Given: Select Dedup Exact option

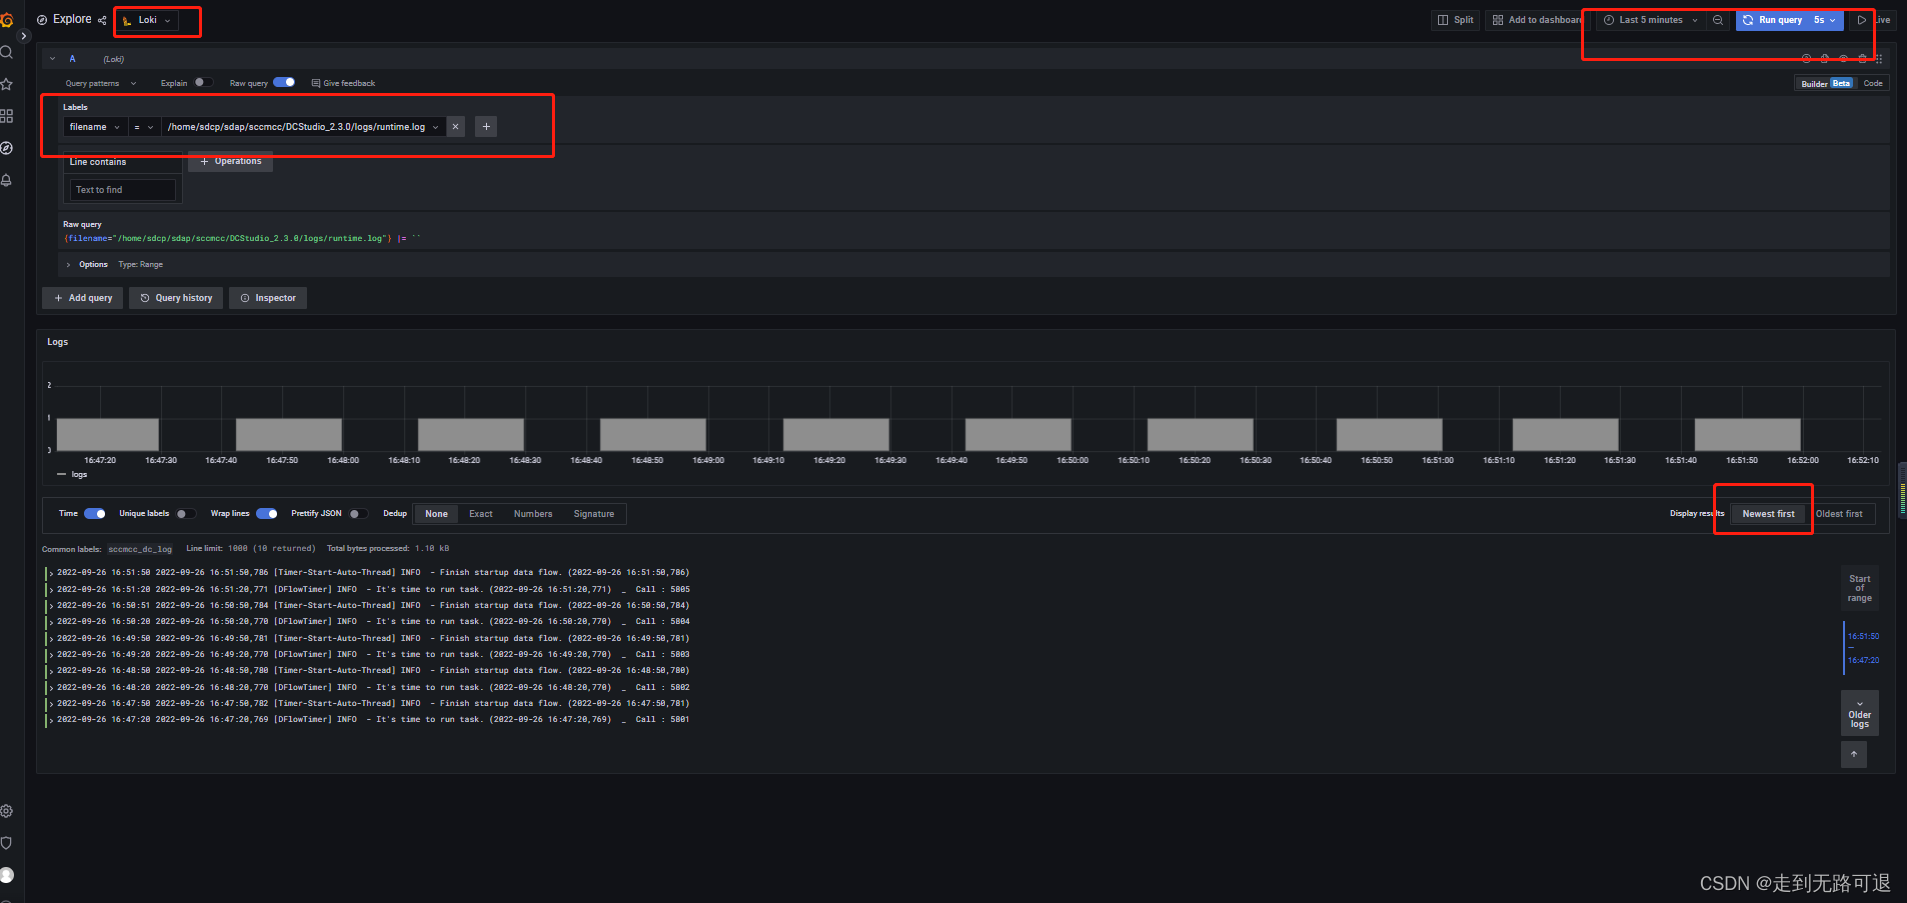Looking at the screenshot, I should pos(481,514).
